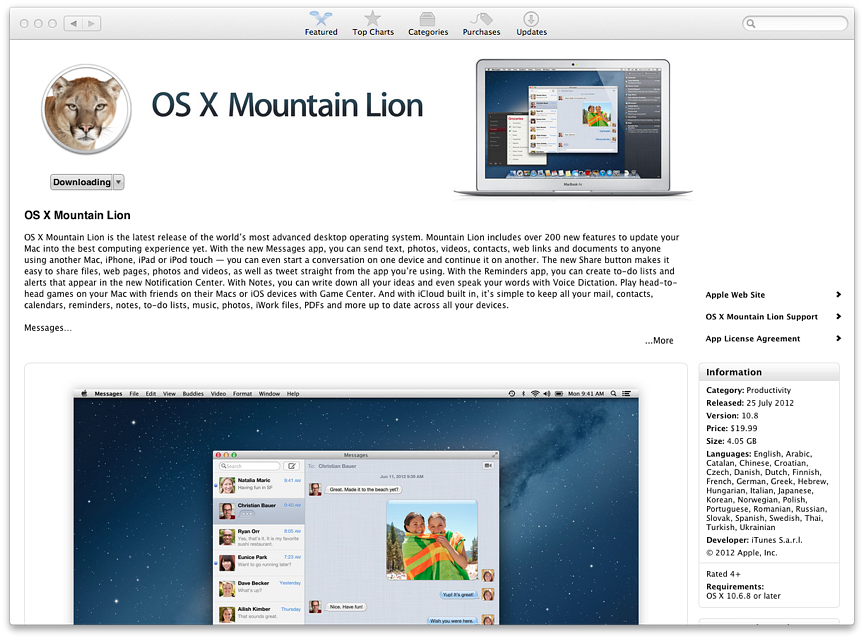864x639 pixels.
Task: Click Buddies menu in screenshot menu bar
Action: click(x=193, y=394)
